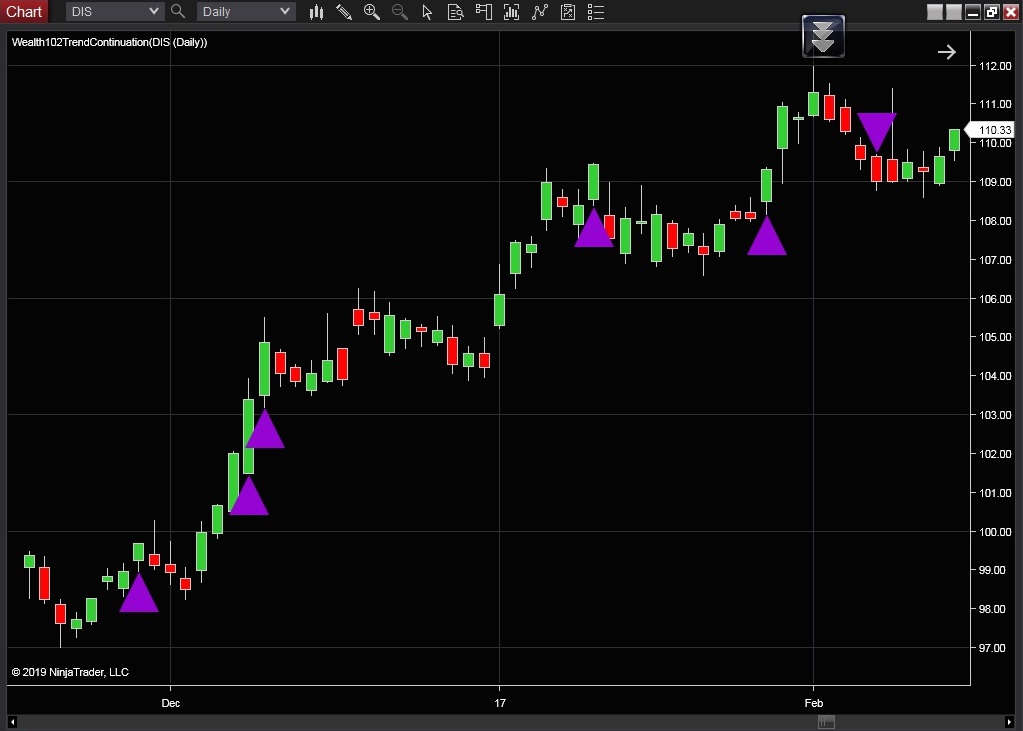Click the scrollbar right arrow
Image resolution: width=1023 pixels, height=731 pixels.
coord(1008,722)
